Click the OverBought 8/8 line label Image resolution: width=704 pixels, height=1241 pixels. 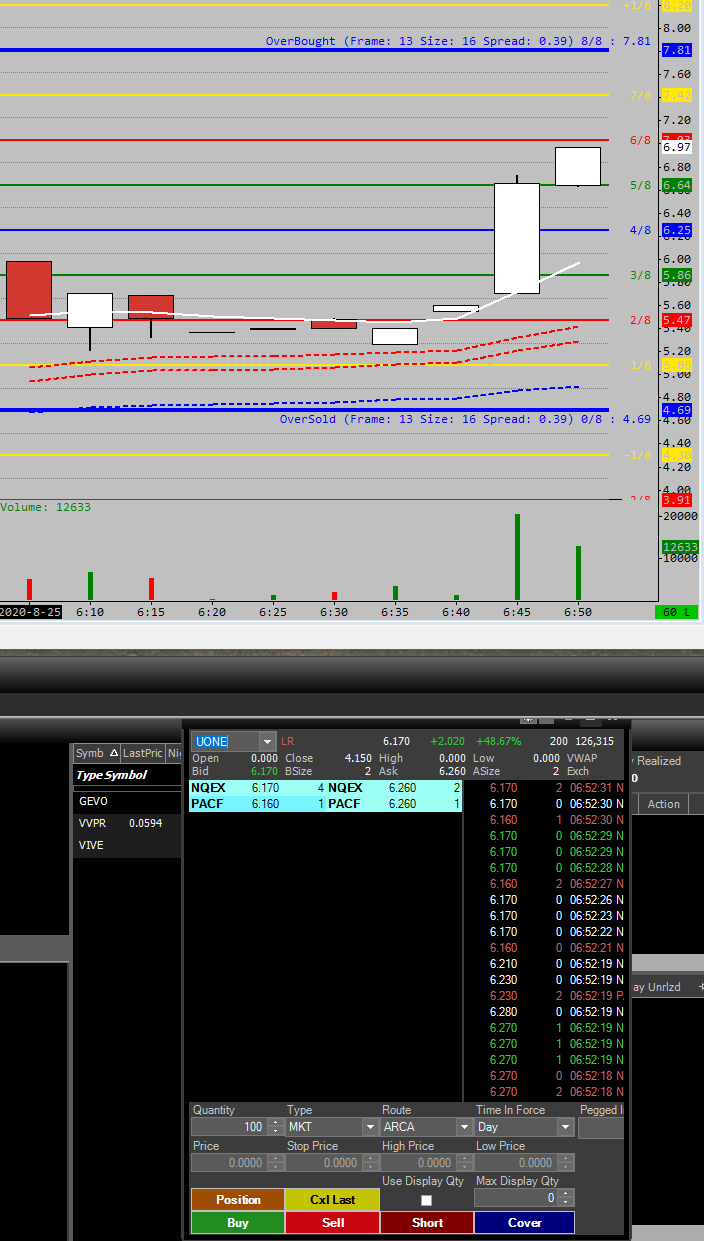pos(458,42)
